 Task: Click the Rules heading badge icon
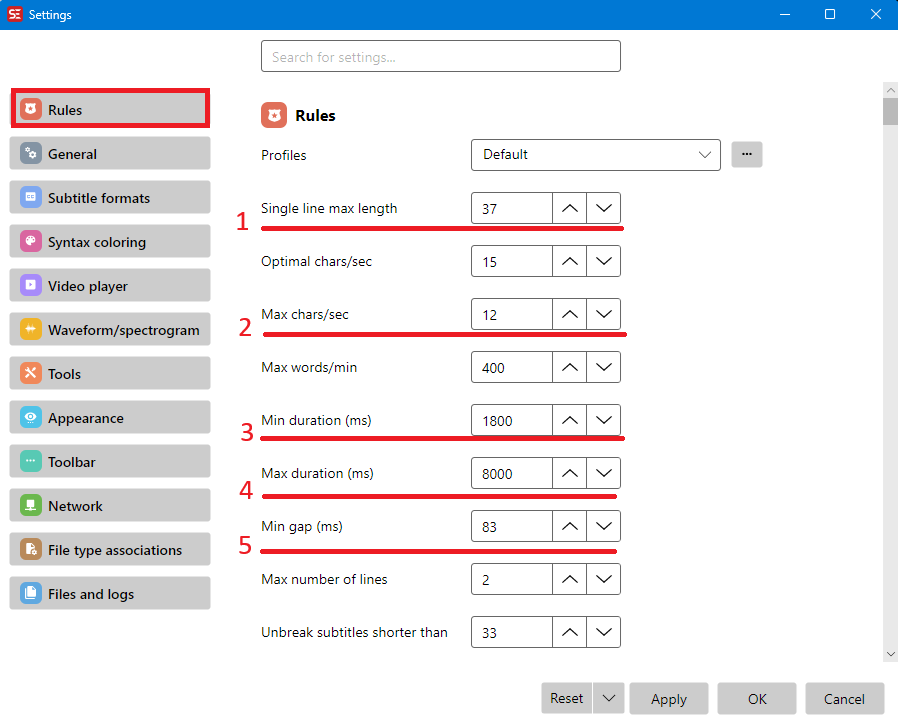[x=274, y=115]
